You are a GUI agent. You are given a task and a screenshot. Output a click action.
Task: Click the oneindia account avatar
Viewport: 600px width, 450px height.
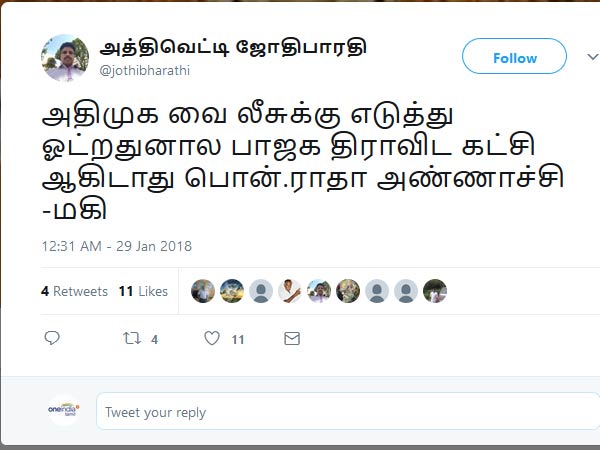click(x=64, y=410)
